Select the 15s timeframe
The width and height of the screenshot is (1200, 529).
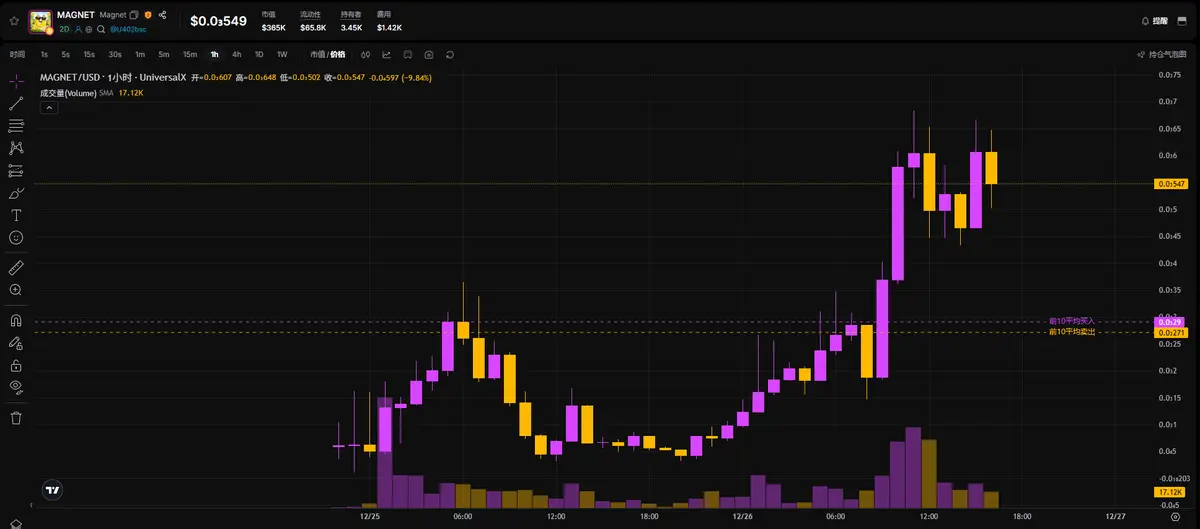tap(89, 54)
